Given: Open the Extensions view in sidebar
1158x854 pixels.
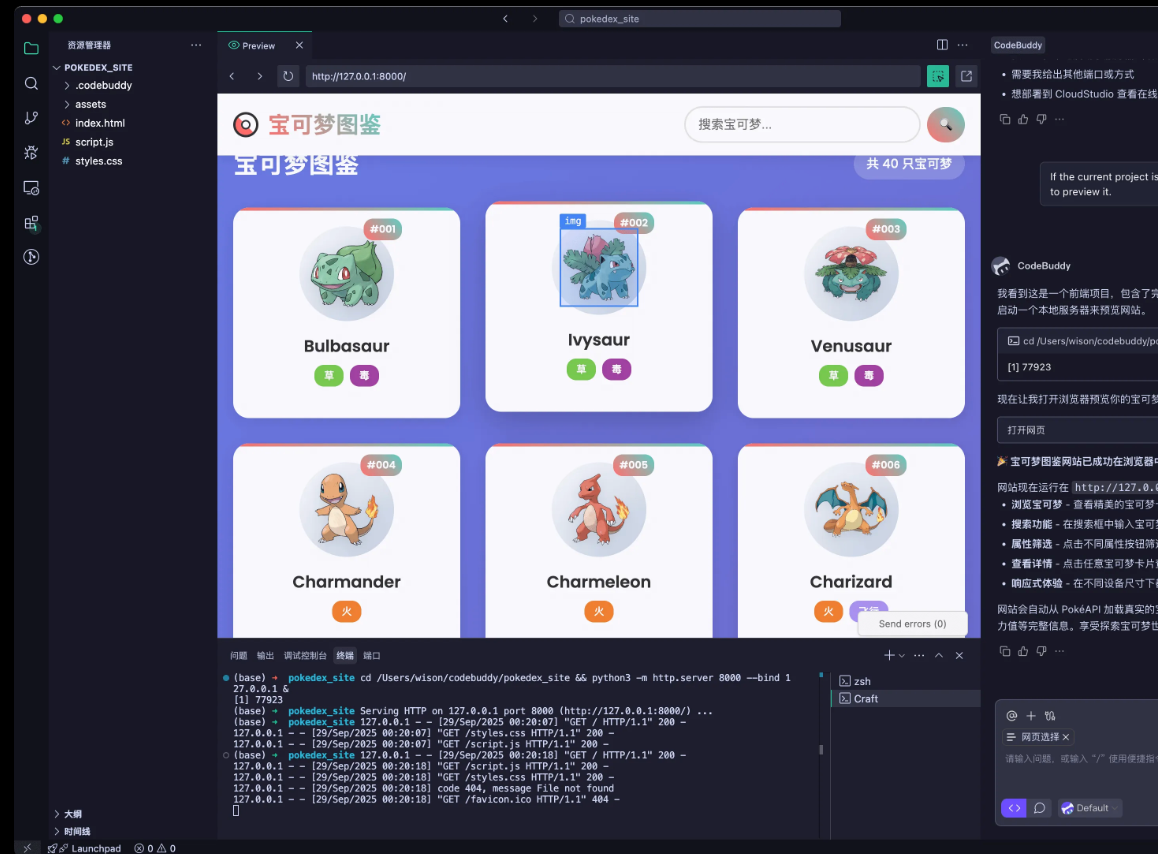Looking at the screenshot, I should pyautogui.click(x=31, y=223).
